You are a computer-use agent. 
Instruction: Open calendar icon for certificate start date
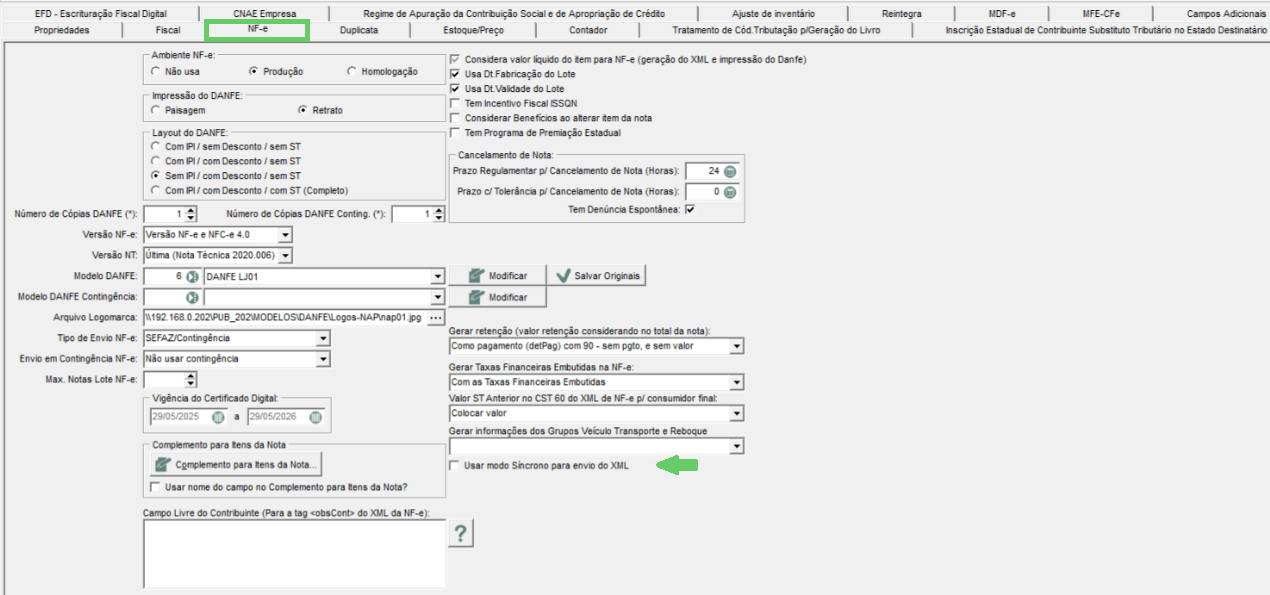219,417
